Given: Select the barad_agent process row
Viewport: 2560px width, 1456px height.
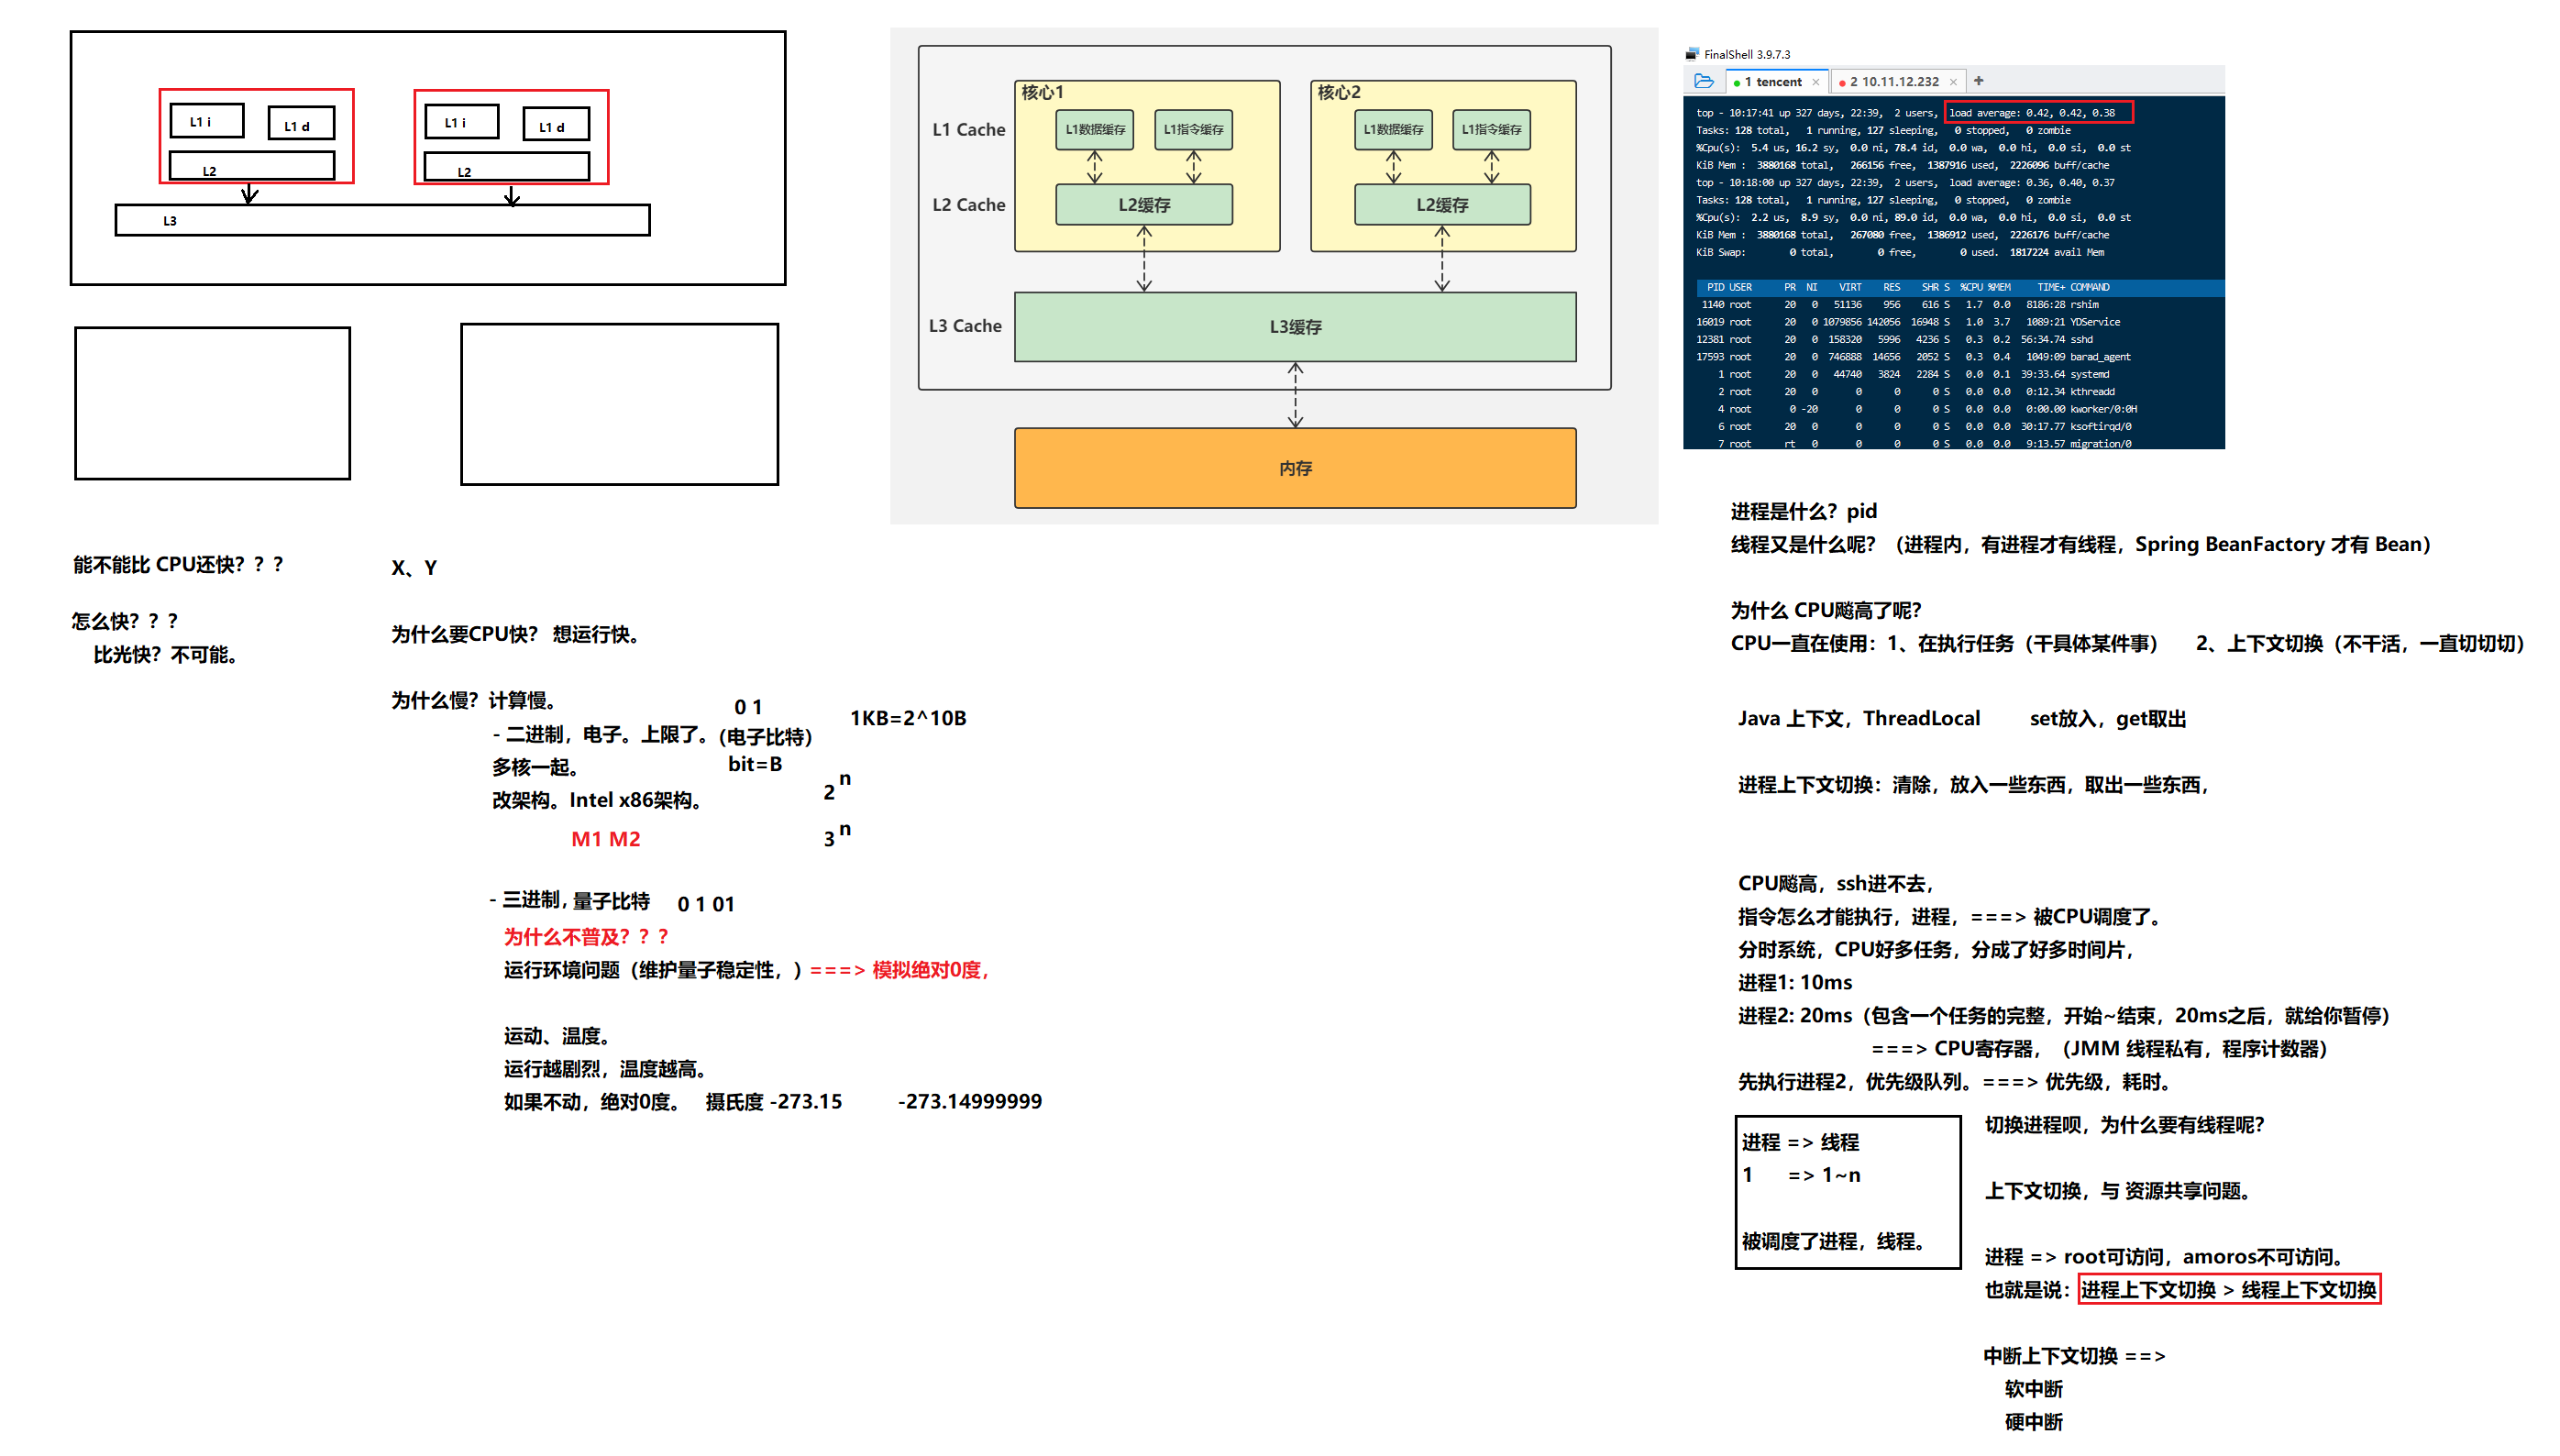Looking at the screenshot, I should (1953, 357).
